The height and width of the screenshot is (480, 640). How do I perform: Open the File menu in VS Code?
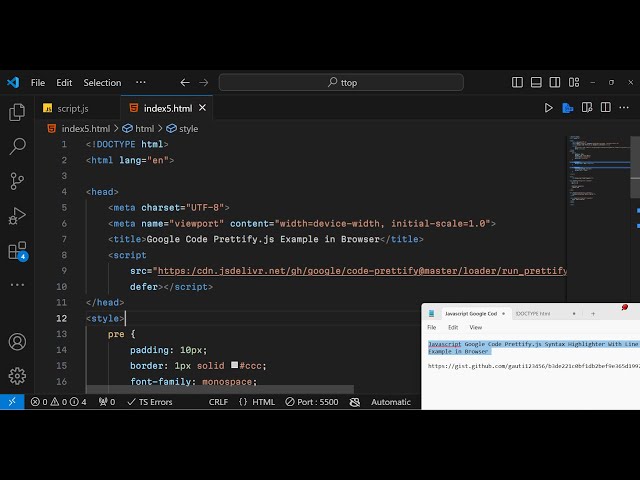[x=38, y=83]
